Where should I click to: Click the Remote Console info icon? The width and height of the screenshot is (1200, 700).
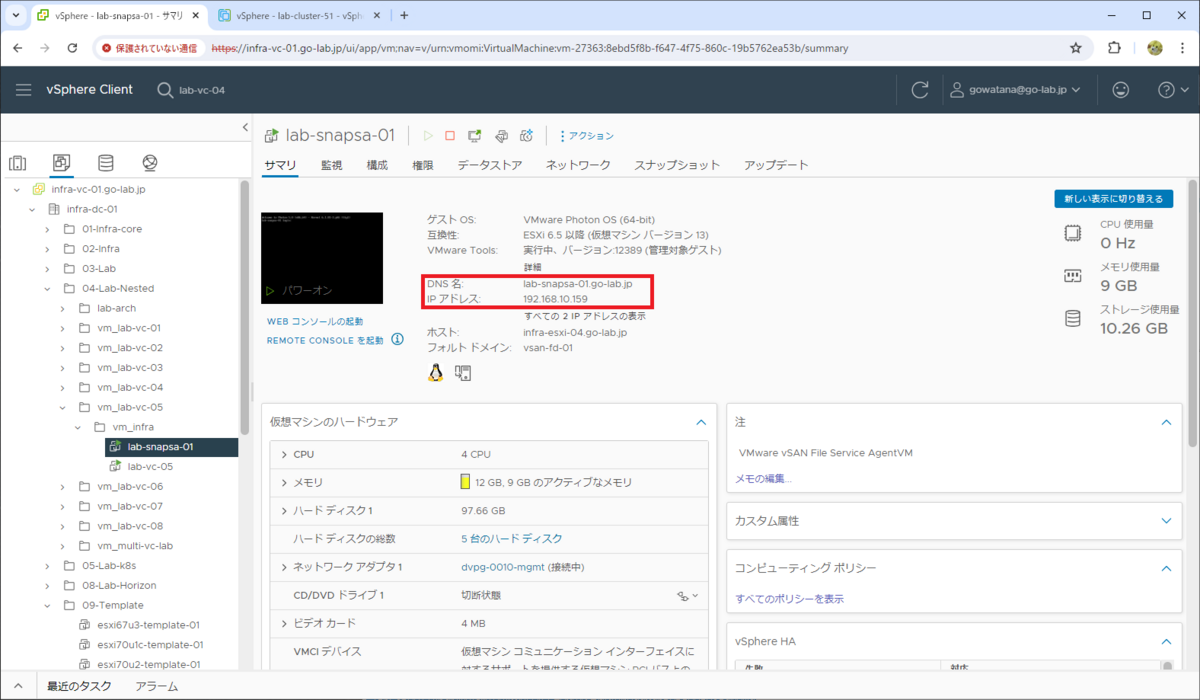pos(397,339)
